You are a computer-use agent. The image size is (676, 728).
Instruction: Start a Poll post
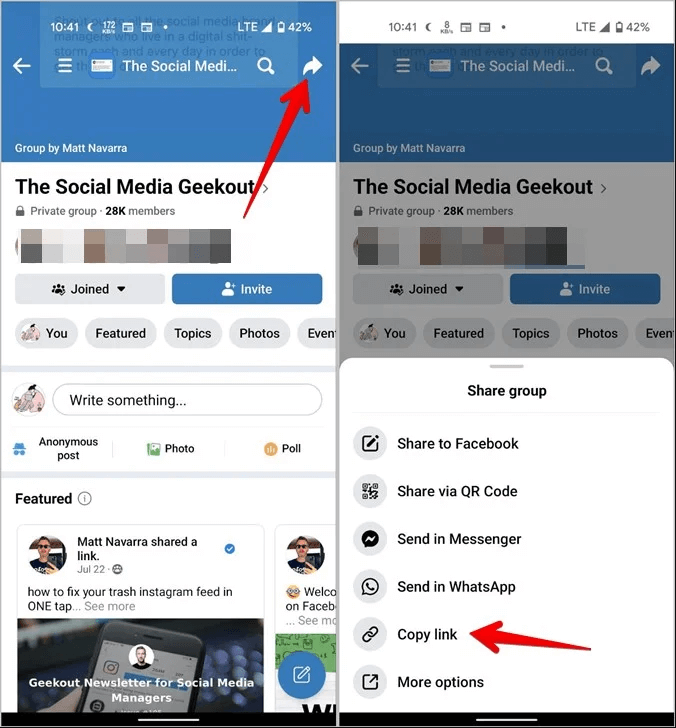282,448
